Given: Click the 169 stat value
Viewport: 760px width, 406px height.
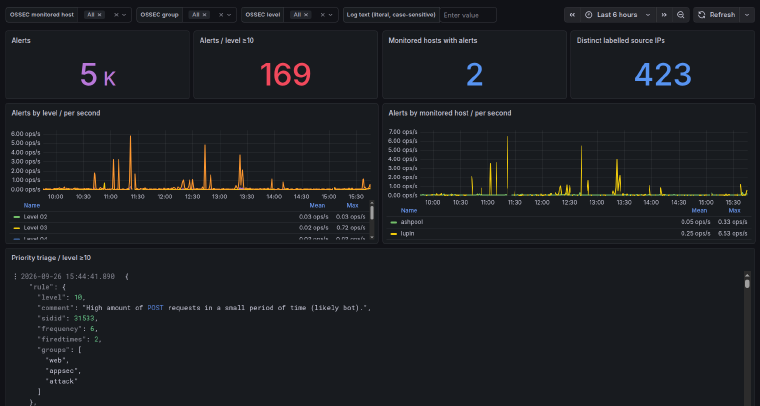Looking at the screenshot, I should [x=285, y=75].
